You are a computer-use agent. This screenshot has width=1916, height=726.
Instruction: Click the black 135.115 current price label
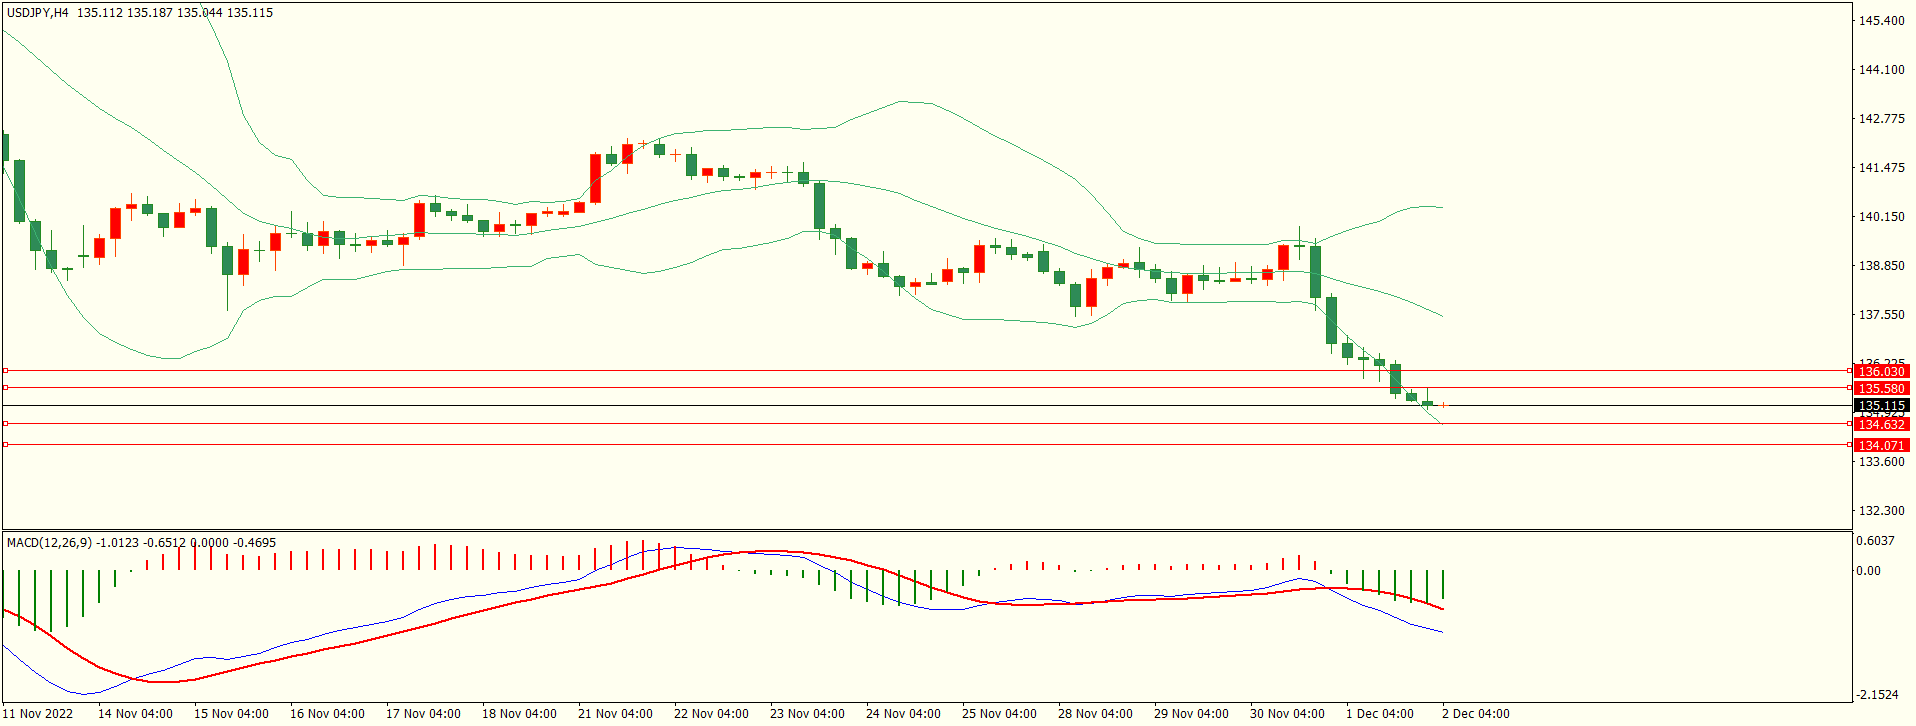[x=1881, y=406]
